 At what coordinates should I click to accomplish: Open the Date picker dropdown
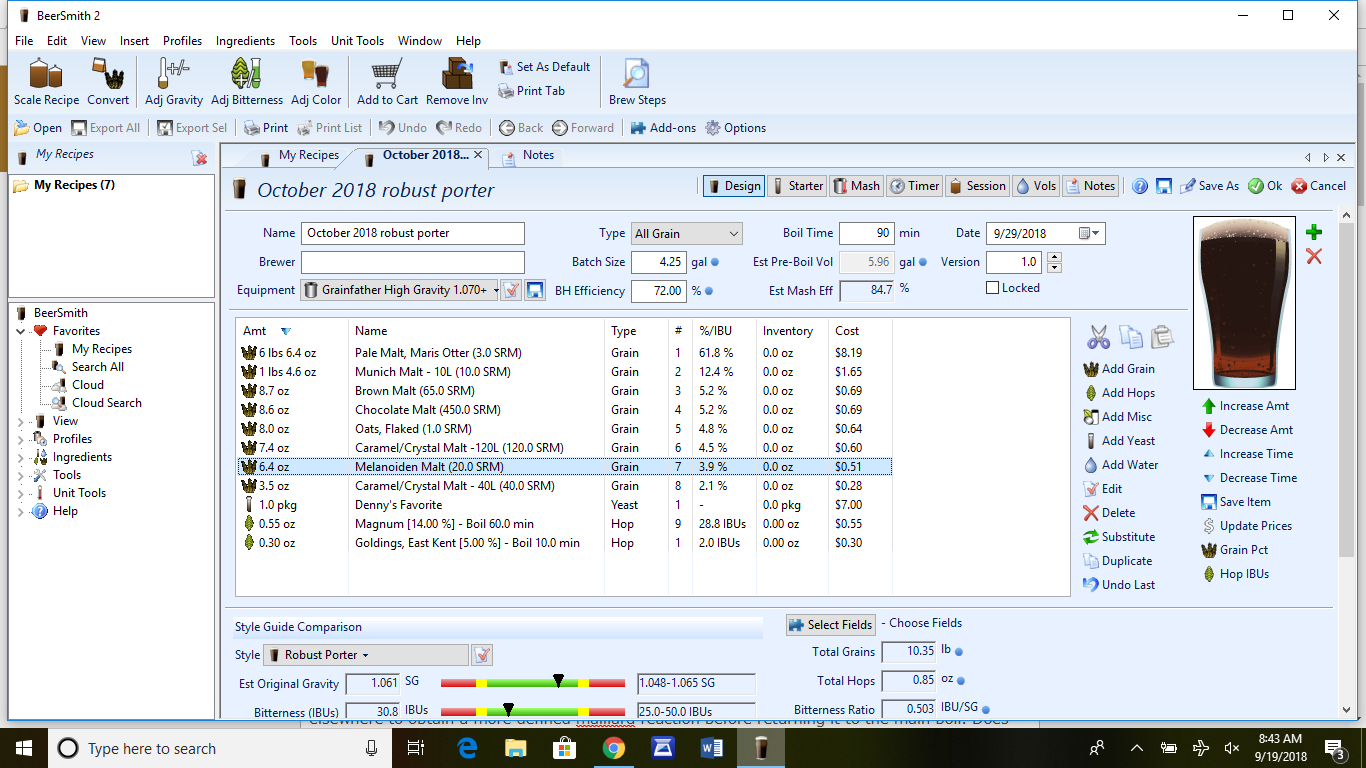click(1091, 233)
